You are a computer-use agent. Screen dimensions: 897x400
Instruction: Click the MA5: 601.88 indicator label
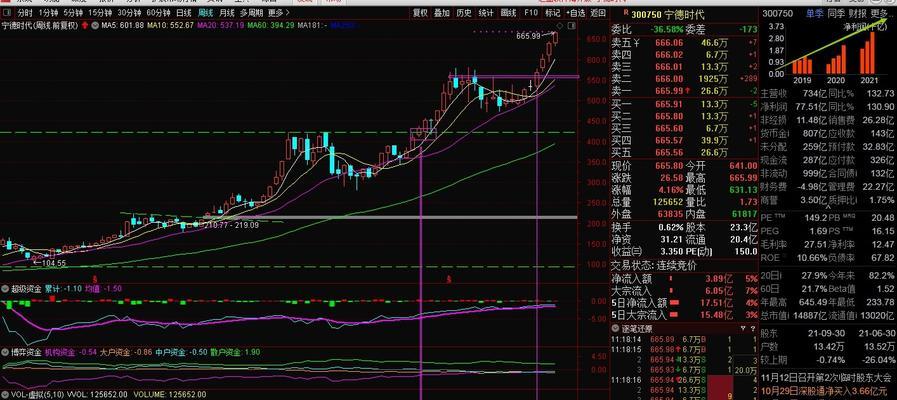pos(122,25)
